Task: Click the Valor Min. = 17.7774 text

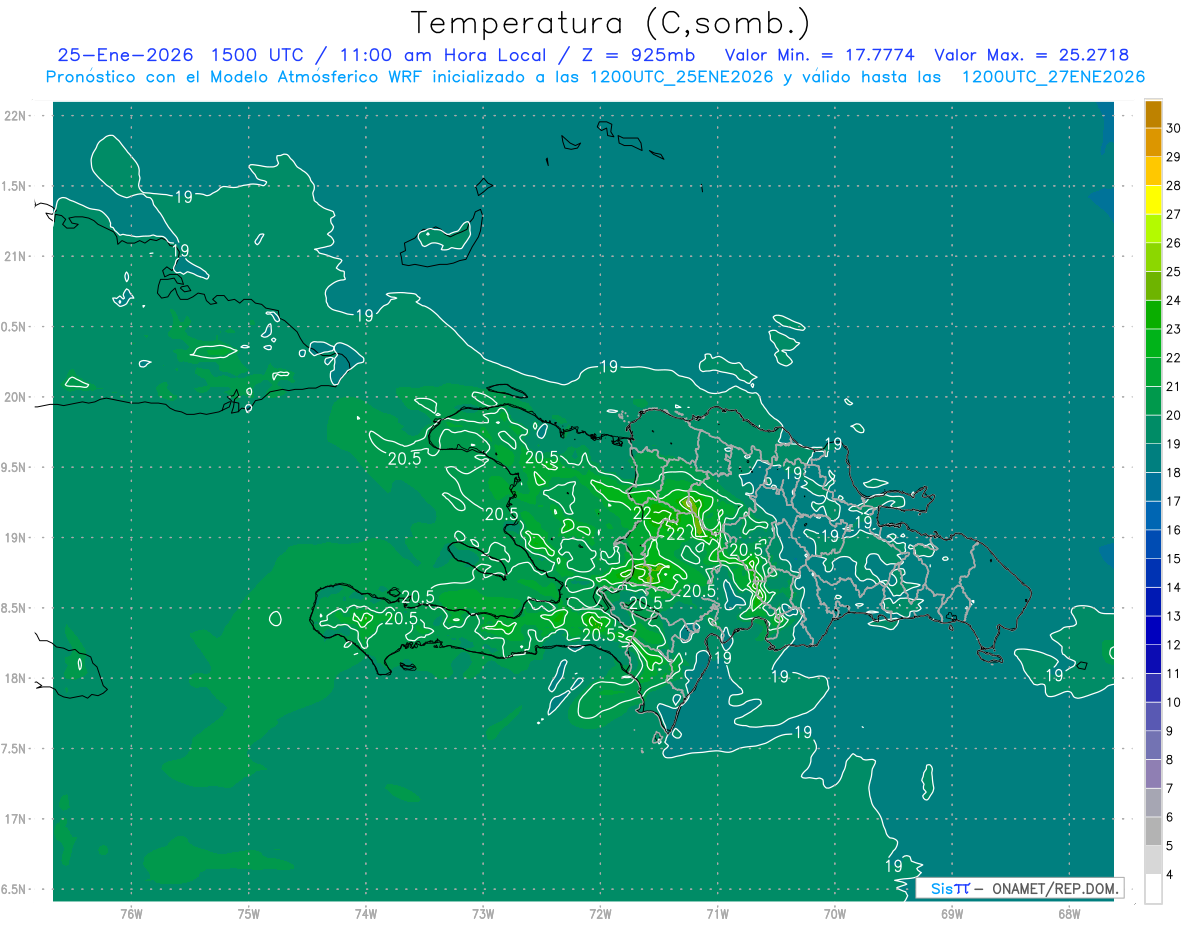Action: (820, 55)
